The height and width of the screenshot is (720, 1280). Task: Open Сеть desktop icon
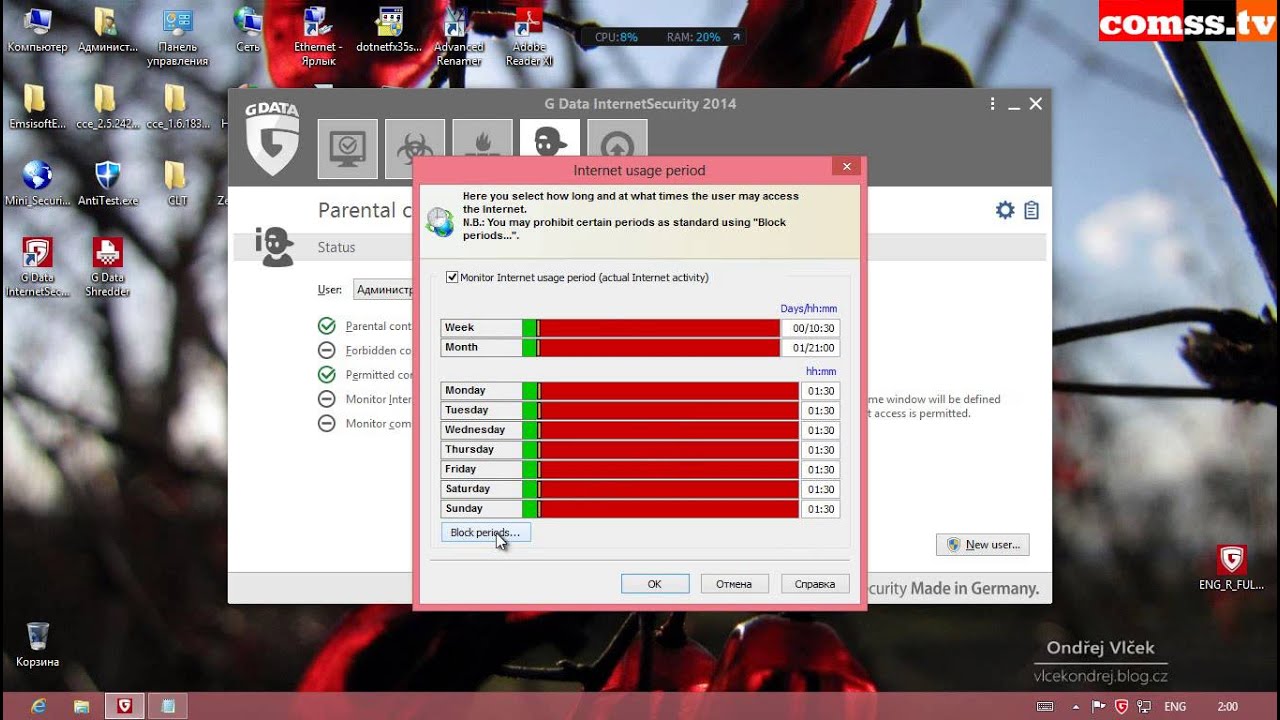click(248, 30)
